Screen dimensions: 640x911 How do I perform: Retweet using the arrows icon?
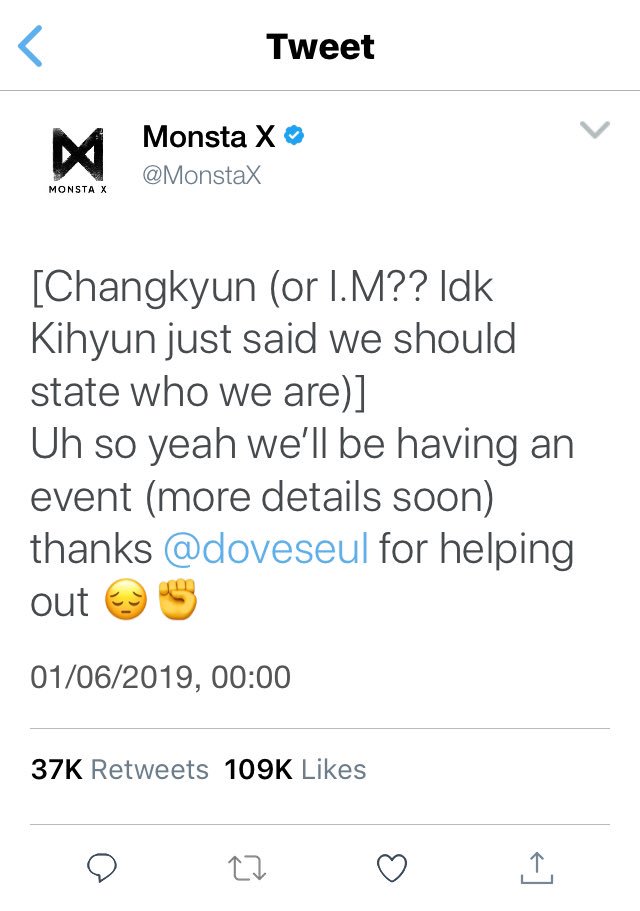[247, 868]
